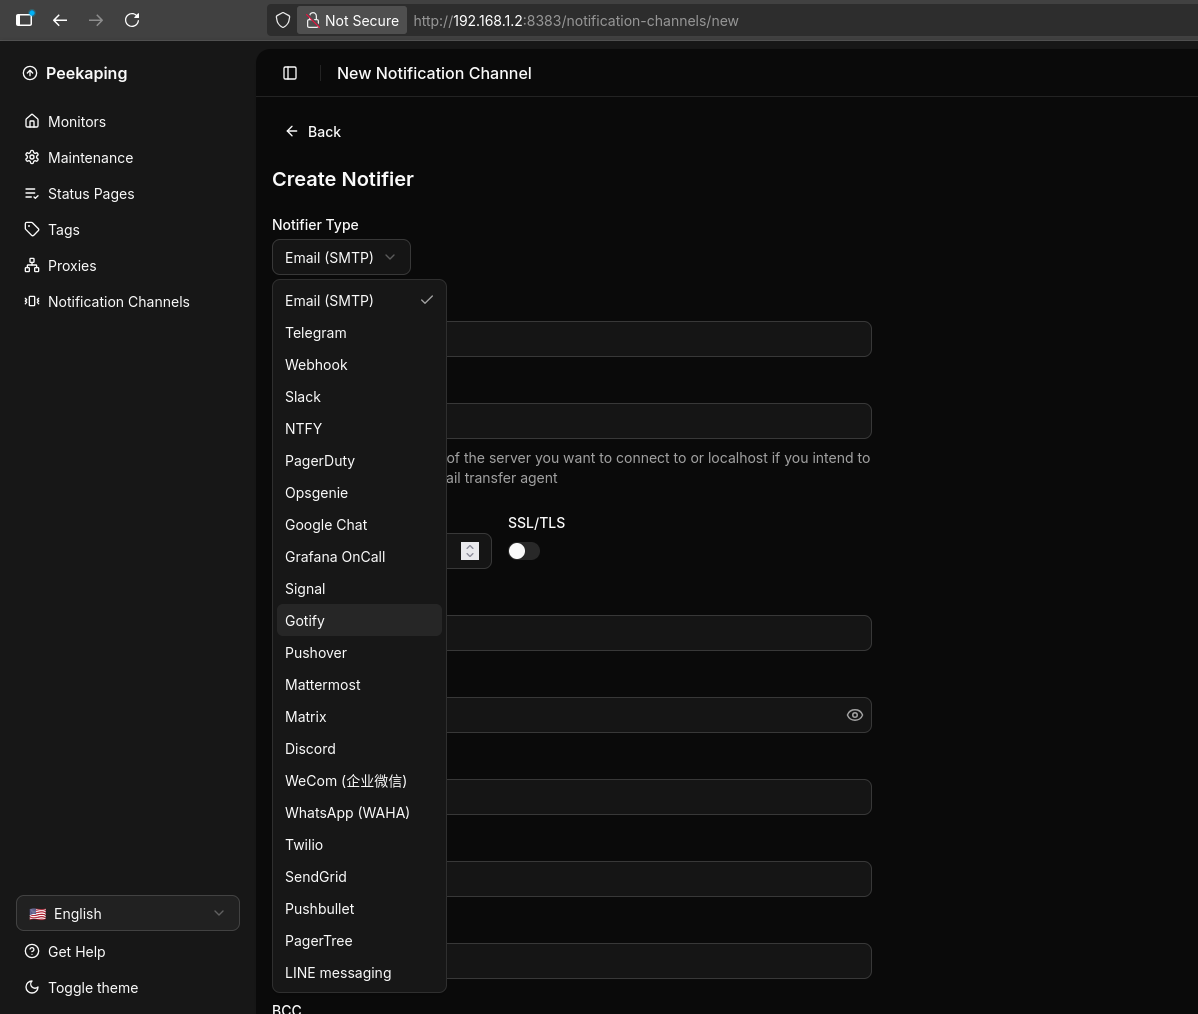The width and height of the screenshot is (1198, 1014).
Task: Pick Discord in the dropdown list
Action: click(310, 749)
